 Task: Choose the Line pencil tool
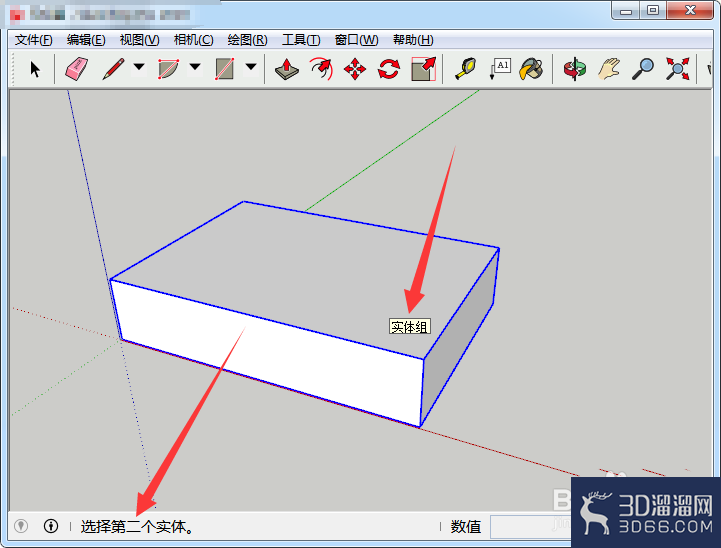point(113,69)
